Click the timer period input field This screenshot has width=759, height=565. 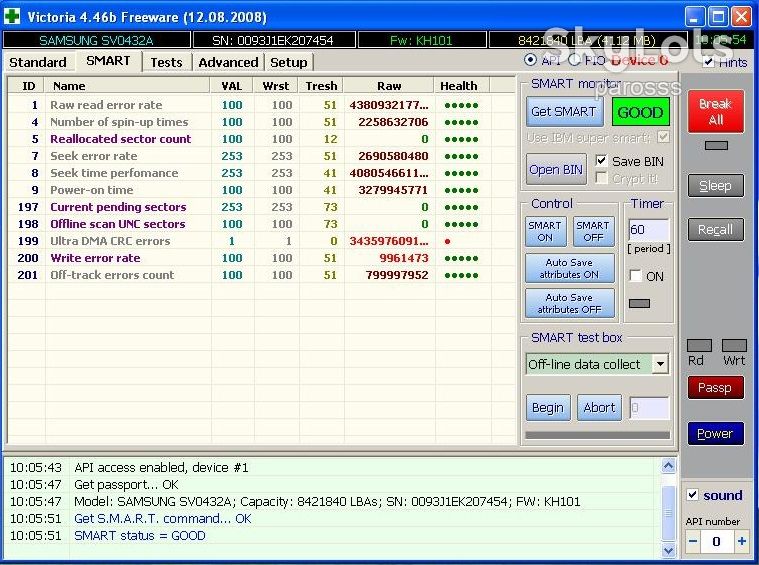point(649,229)
